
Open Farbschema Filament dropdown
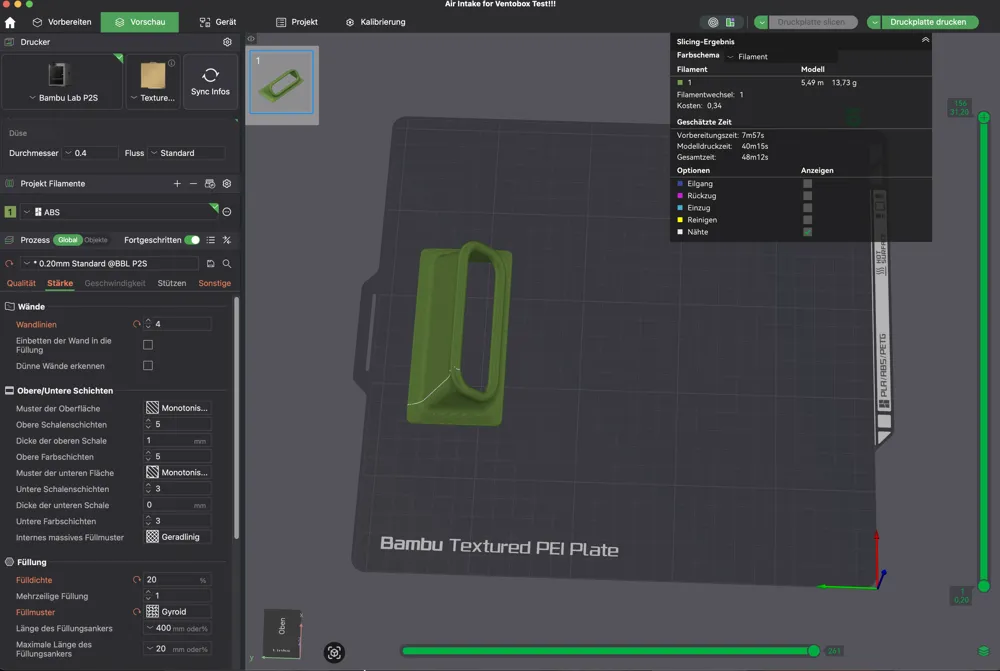pyautogui.click(x=782, y=57)
